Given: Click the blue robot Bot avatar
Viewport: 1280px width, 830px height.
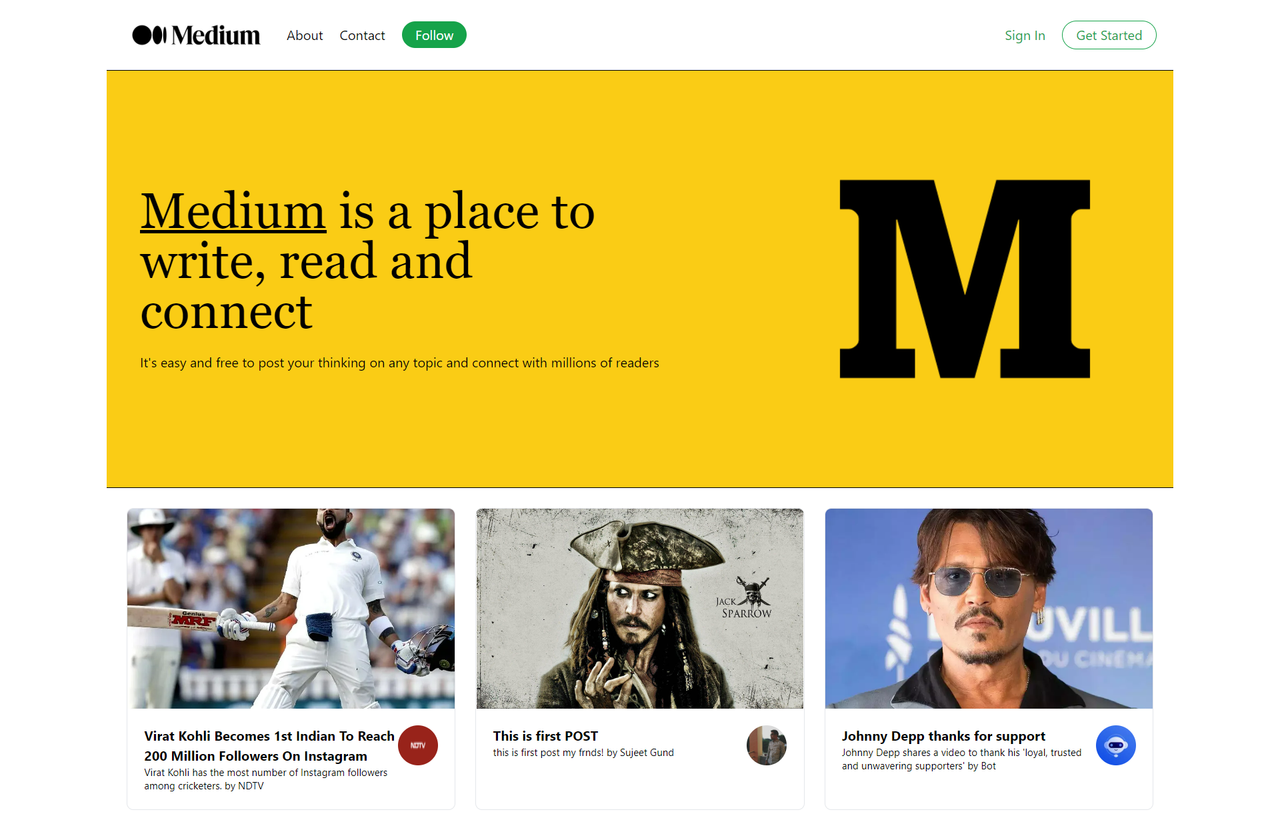Looking at the screenshot, I should [x=1115, y=745].
